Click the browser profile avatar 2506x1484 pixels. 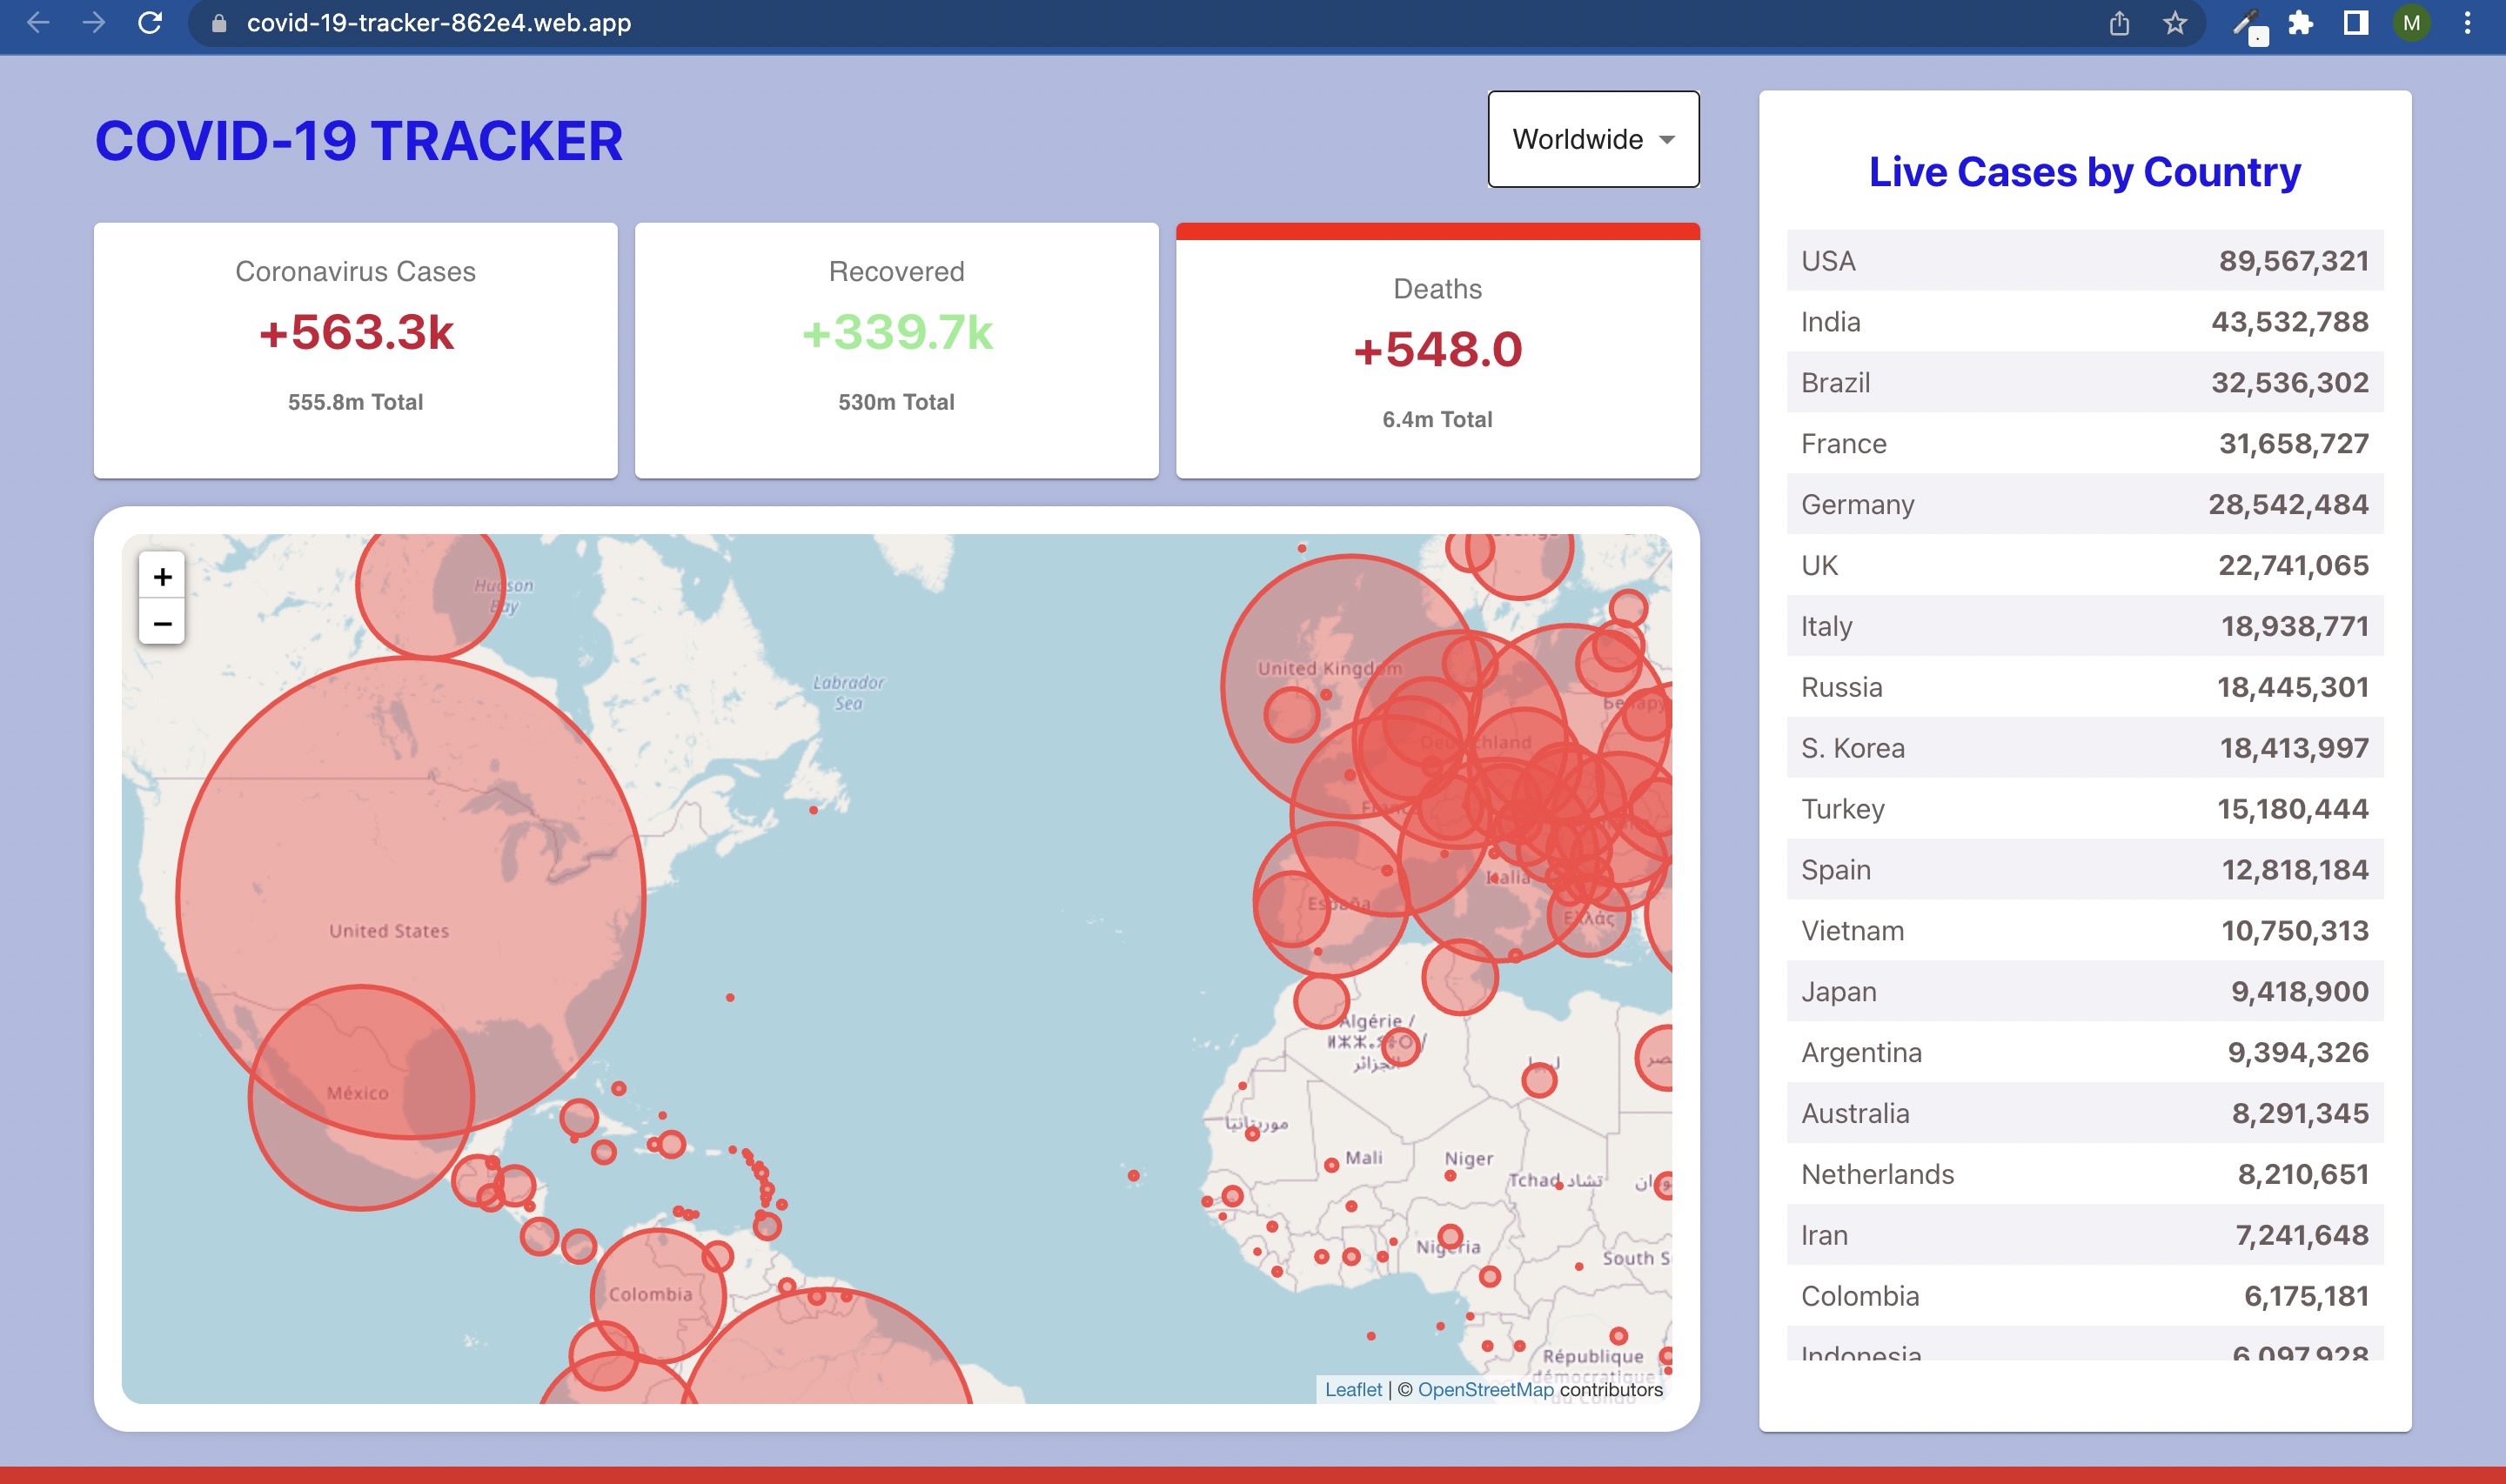click(x=2412, y=23)
